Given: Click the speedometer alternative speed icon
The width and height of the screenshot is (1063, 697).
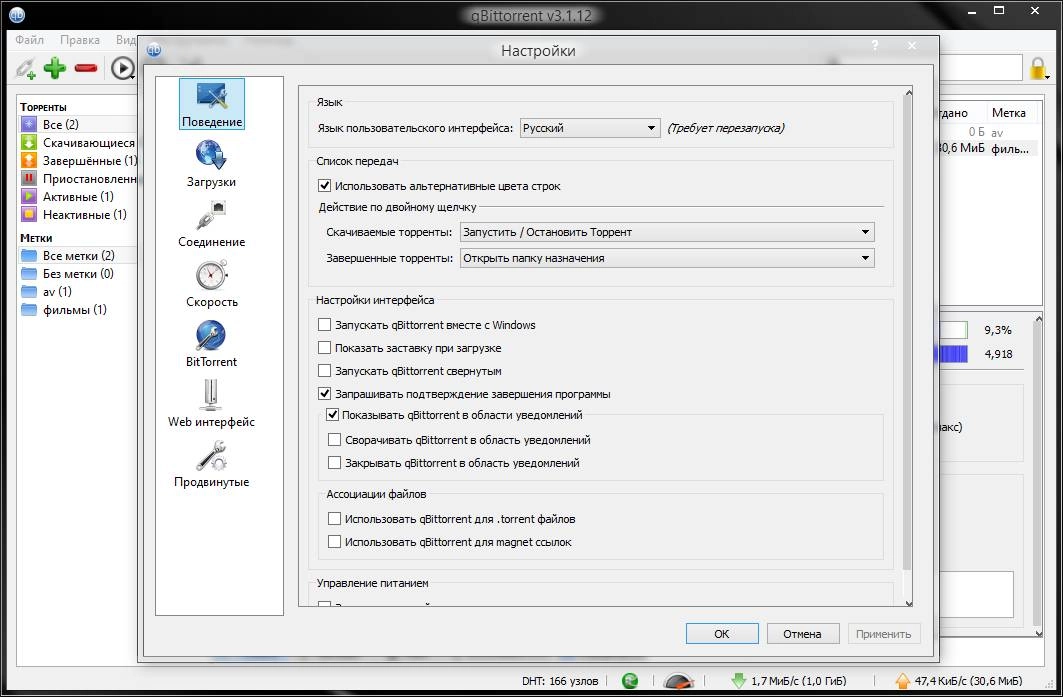Looking at the screenshot, I should [x=679, y=681].
